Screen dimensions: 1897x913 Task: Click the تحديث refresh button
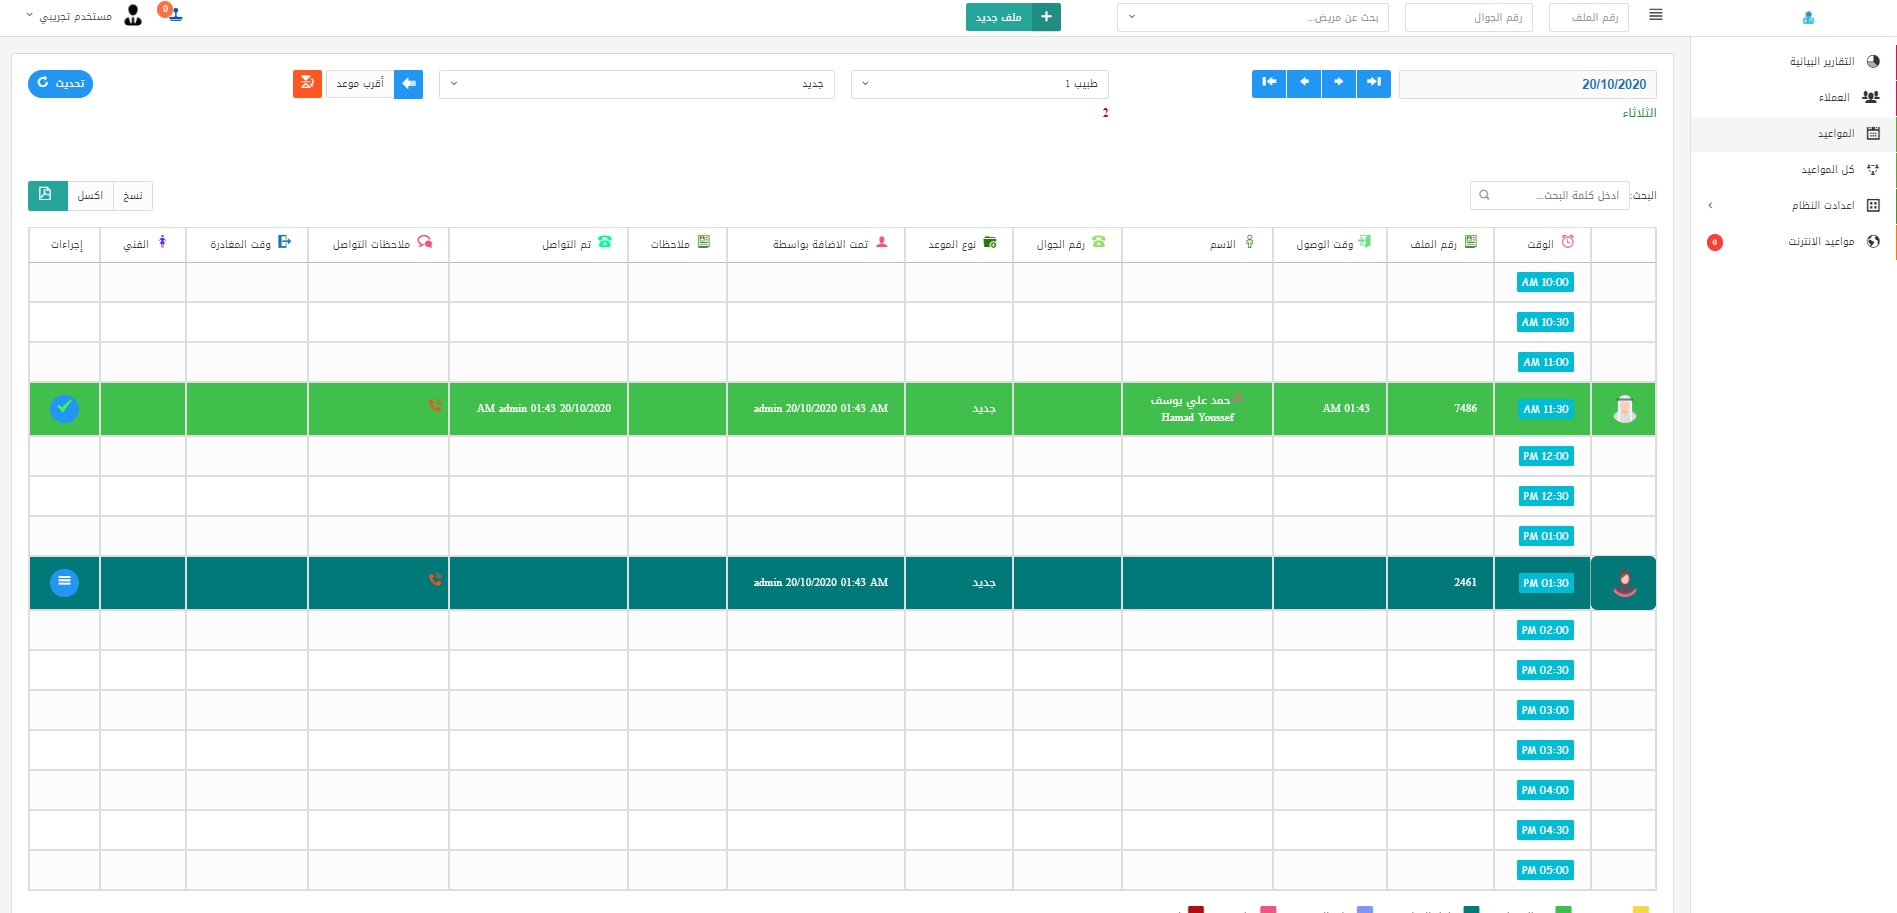pyautogui.click(x=60, y=84)
